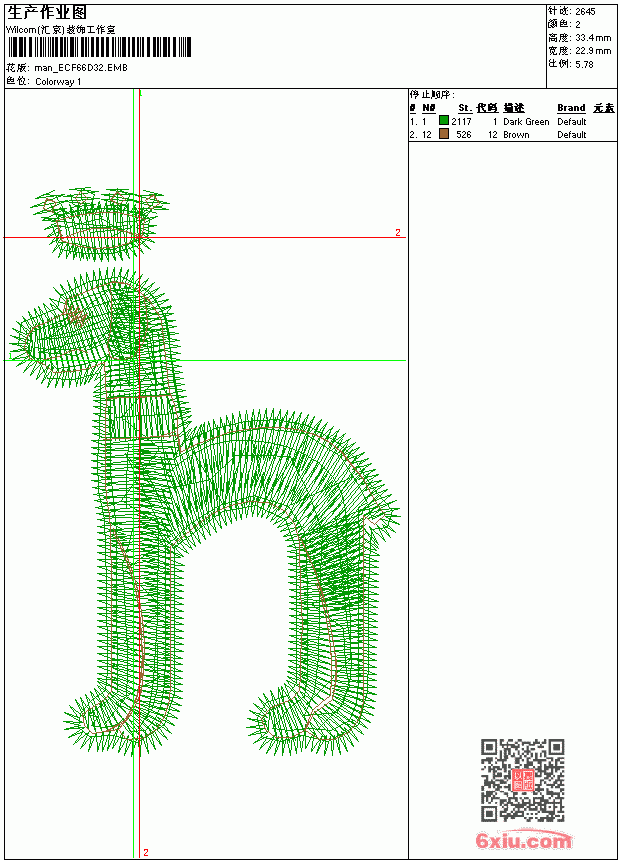
Task: Click the St. column header
Action: pyautogui.click(x=465, y=108)
